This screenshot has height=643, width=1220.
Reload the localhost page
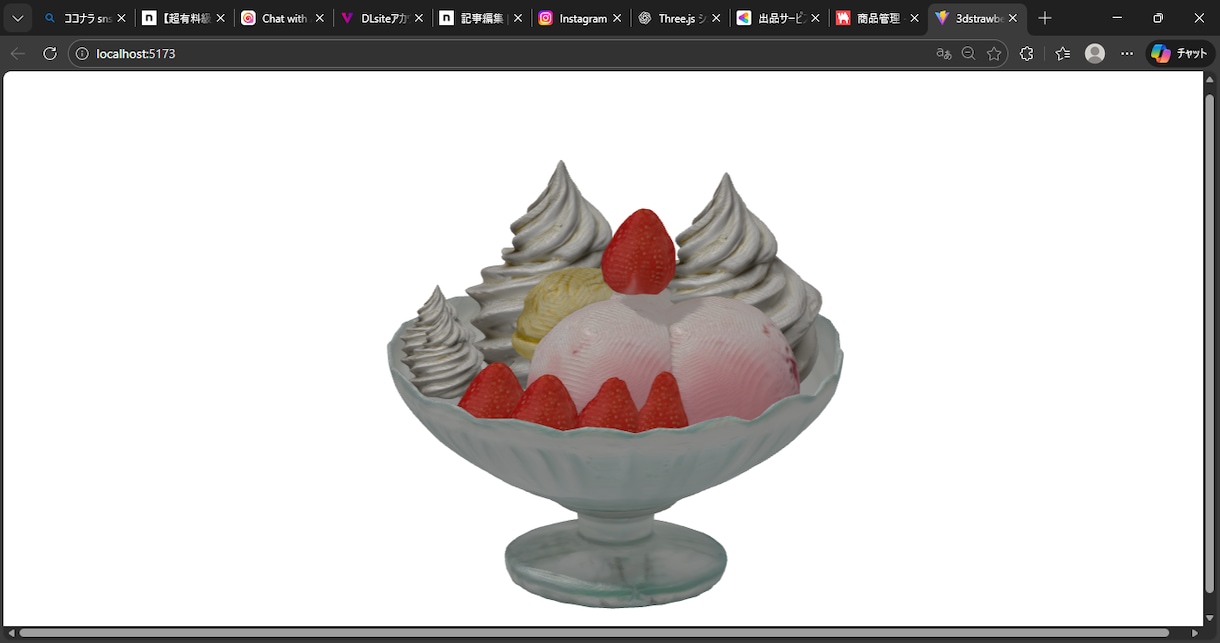[50, 54]
